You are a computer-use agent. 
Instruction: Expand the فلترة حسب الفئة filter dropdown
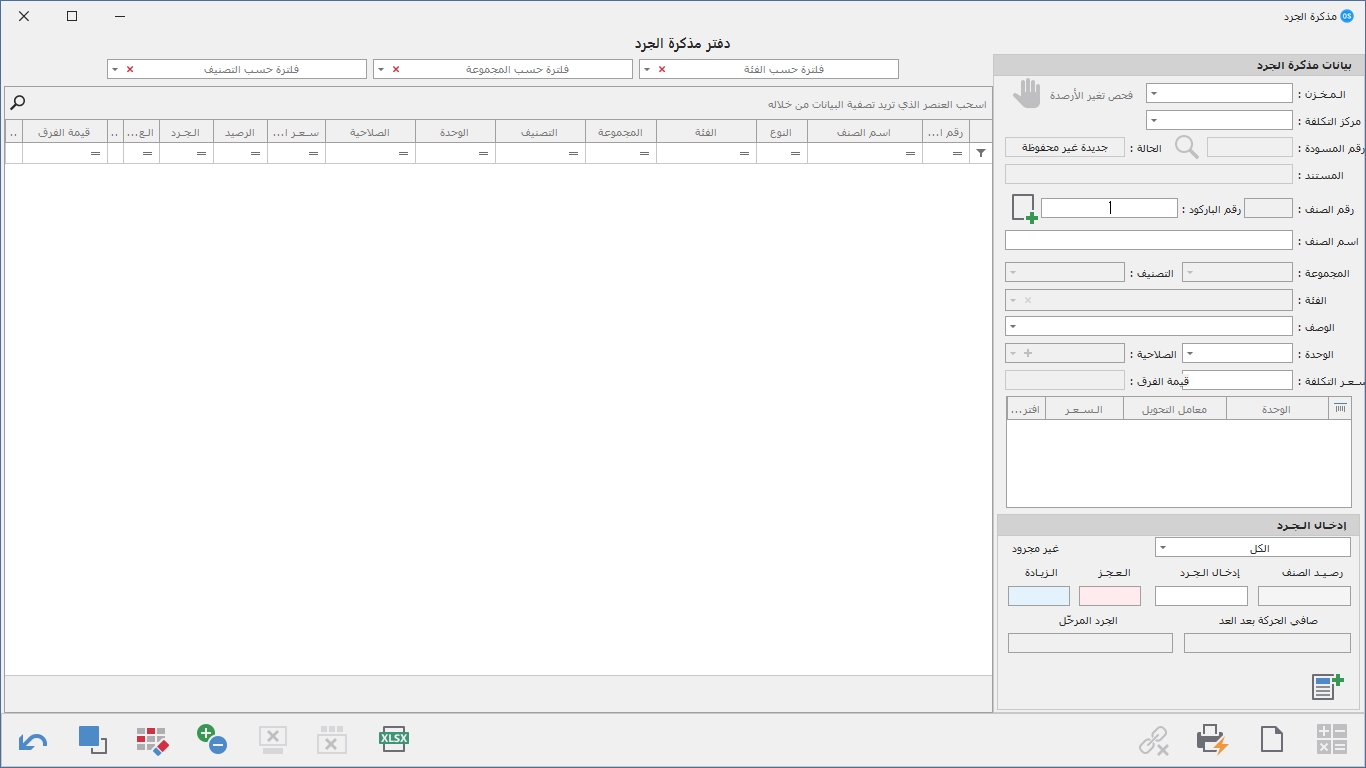tap(646, 69)
